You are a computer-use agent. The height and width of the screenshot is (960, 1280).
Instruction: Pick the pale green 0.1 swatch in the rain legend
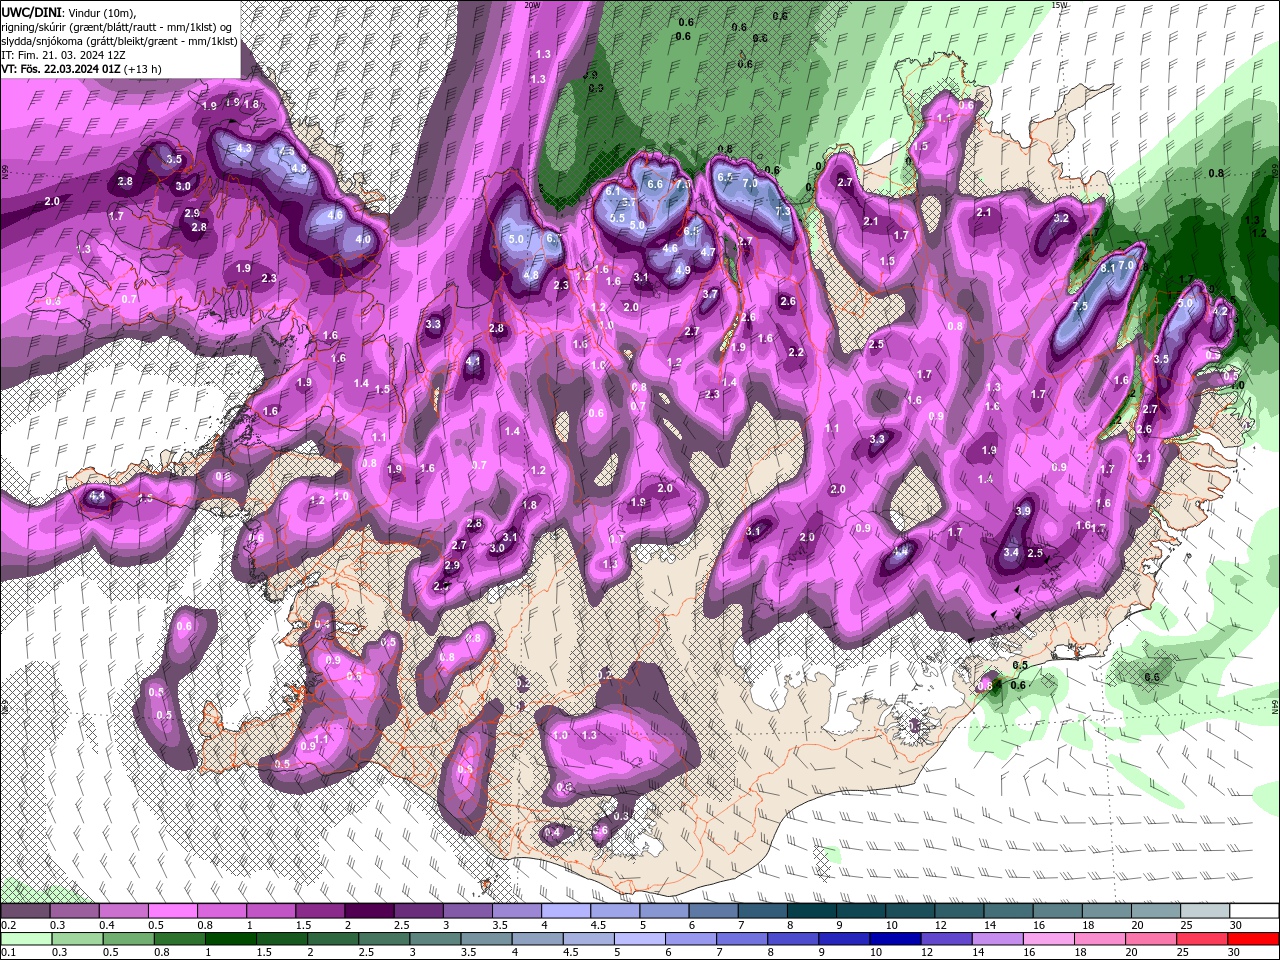[26, 939]
